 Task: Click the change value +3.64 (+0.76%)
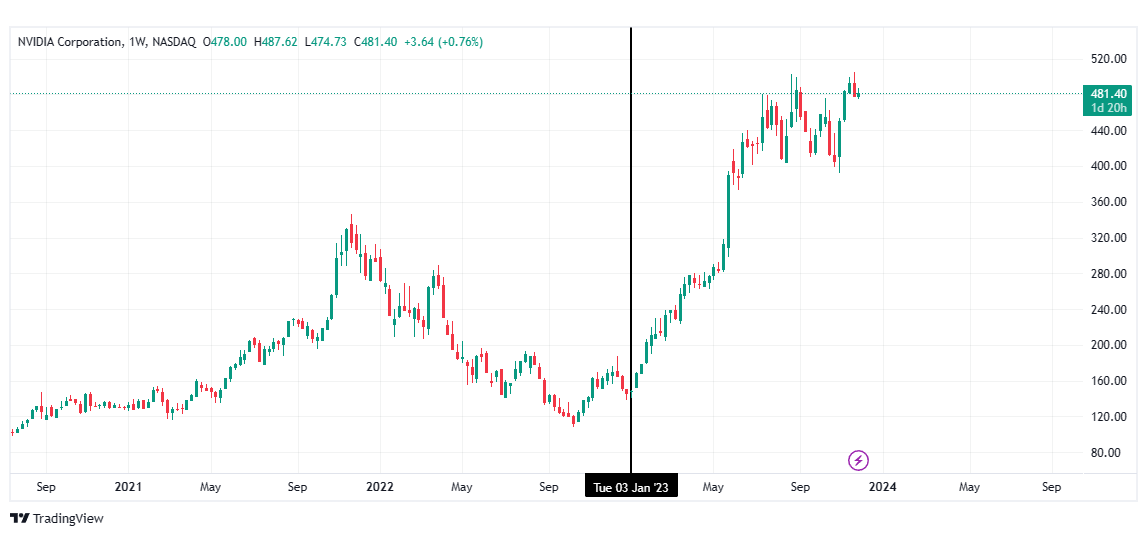click(443, 42)
